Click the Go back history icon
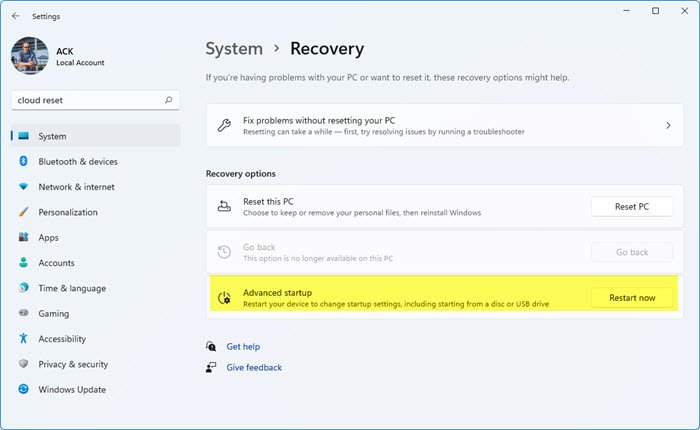Viewport: 700px width, 430px height. 224,252
